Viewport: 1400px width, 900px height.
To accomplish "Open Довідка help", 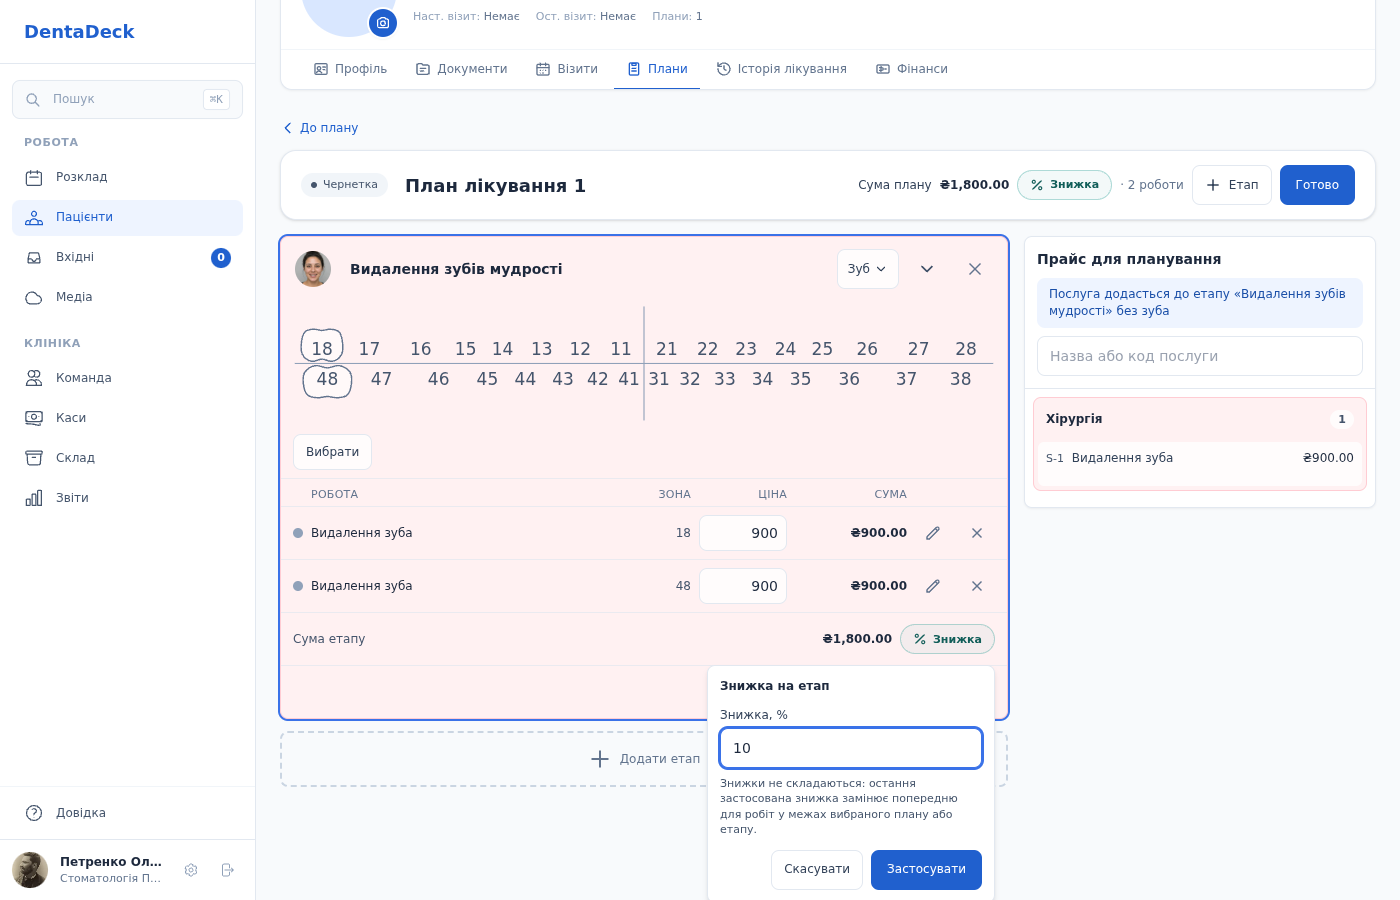I will [x=127, y=813].
